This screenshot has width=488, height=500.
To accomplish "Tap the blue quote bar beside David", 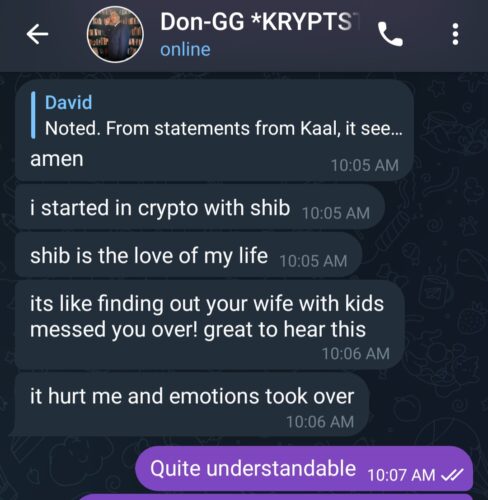I will (33, 115).
